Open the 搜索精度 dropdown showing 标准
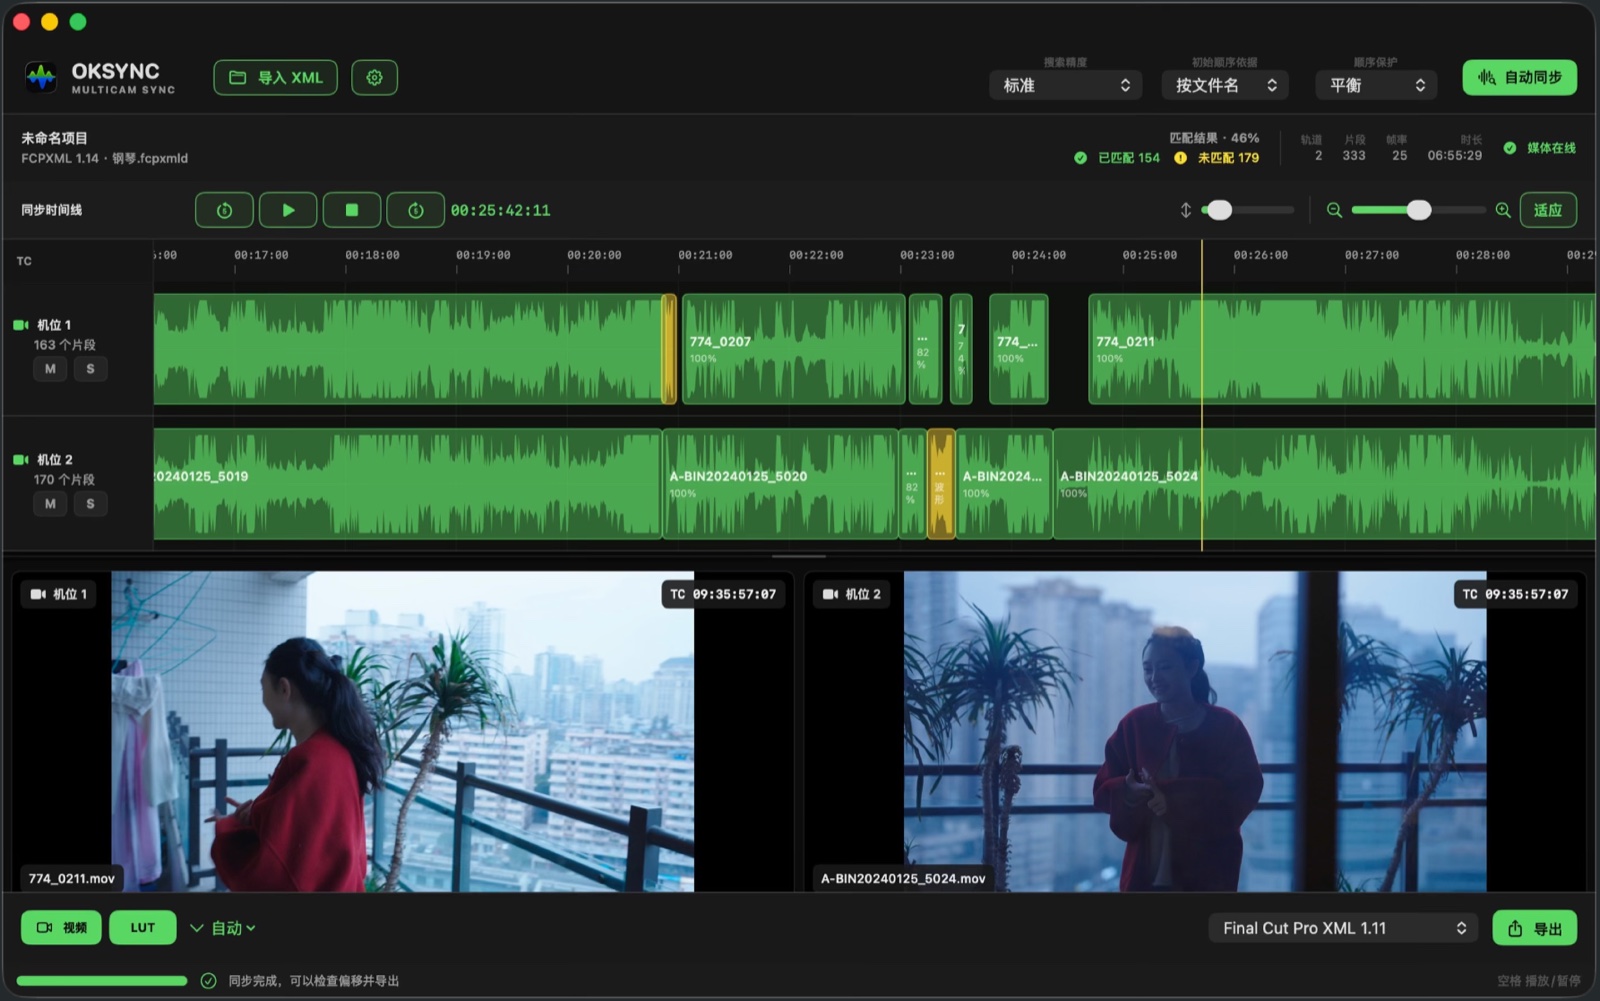1600x1001 pixels. pyautogui.click(x=1066, y=86)
